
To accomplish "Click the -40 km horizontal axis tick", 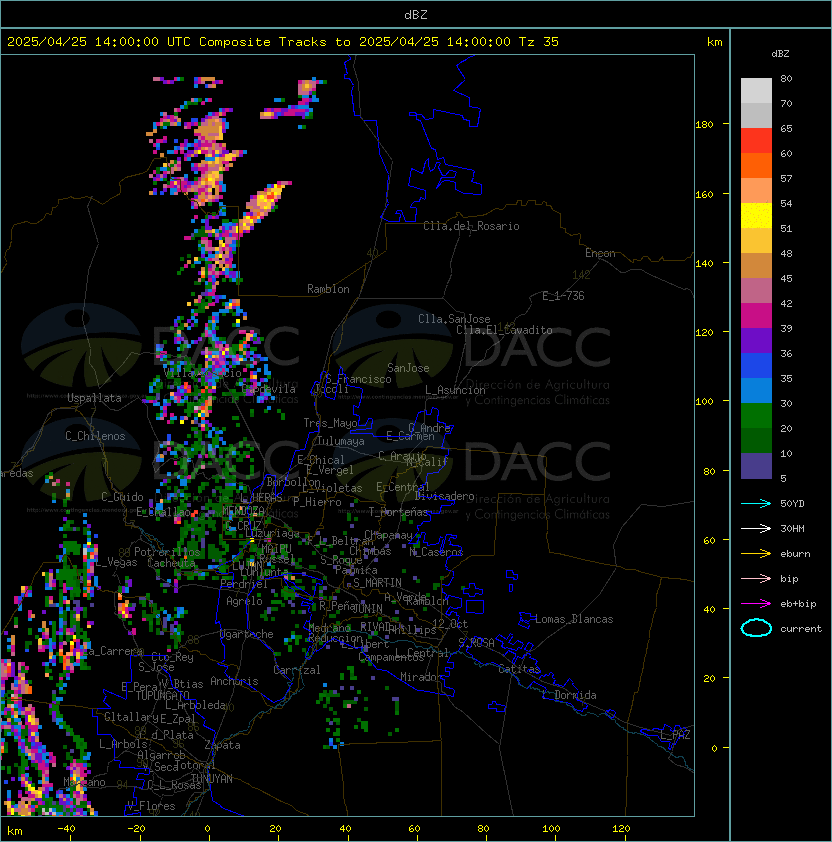I will pos(66,829).
